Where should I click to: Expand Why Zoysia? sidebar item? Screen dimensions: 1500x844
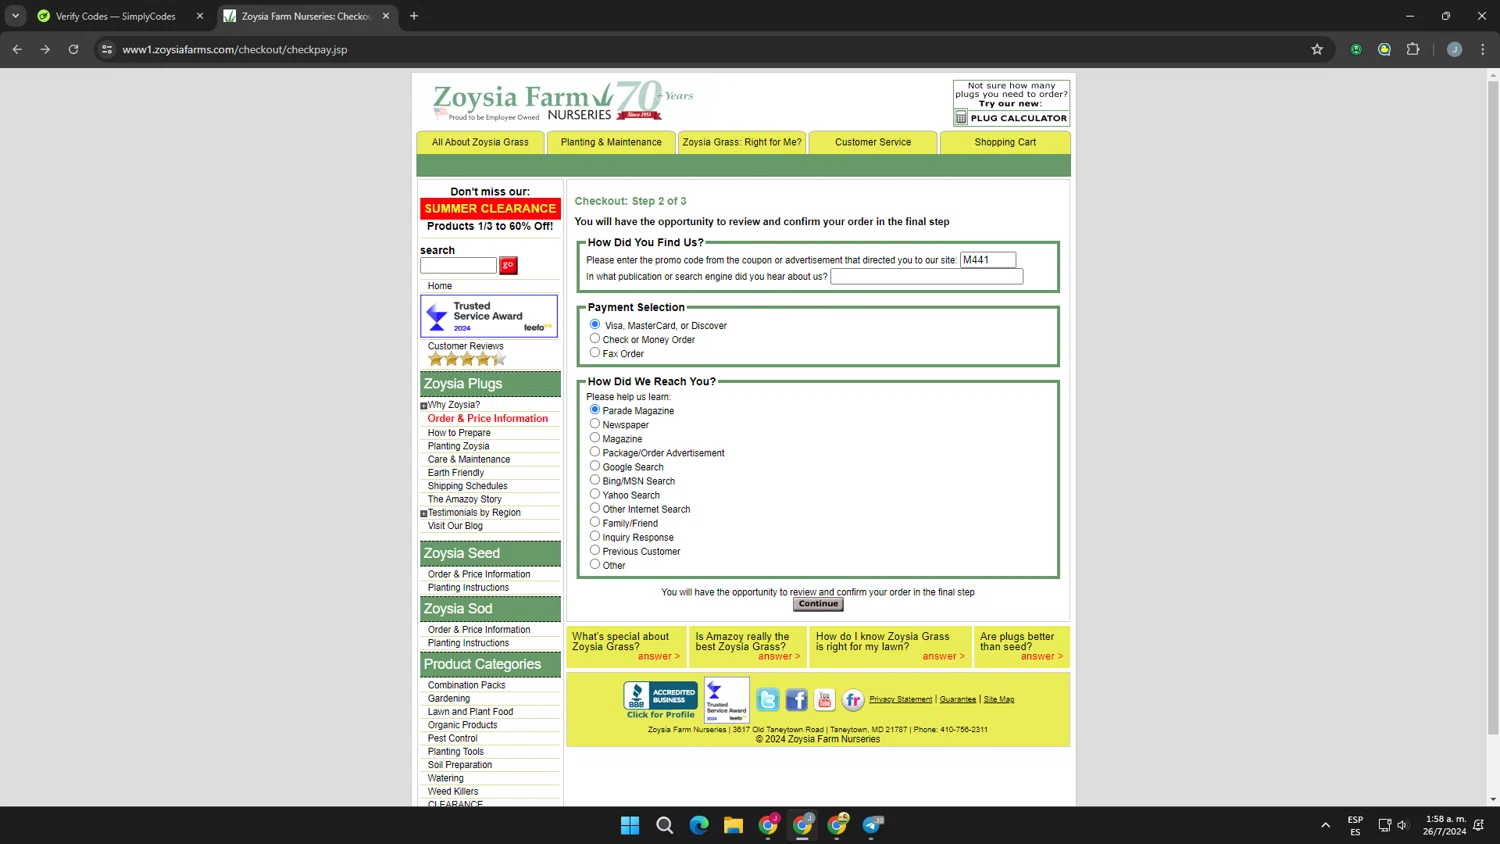(x=424, y=406)
